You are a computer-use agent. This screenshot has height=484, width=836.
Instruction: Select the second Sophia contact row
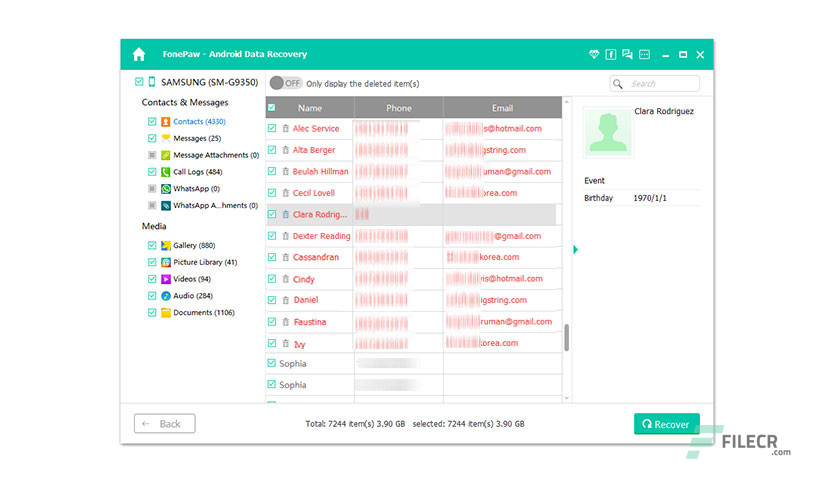point(414,385)
